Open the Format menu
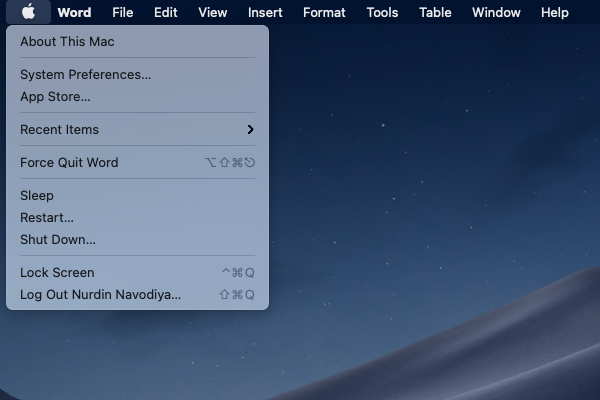The image size is (600, 400). [324, 12]
